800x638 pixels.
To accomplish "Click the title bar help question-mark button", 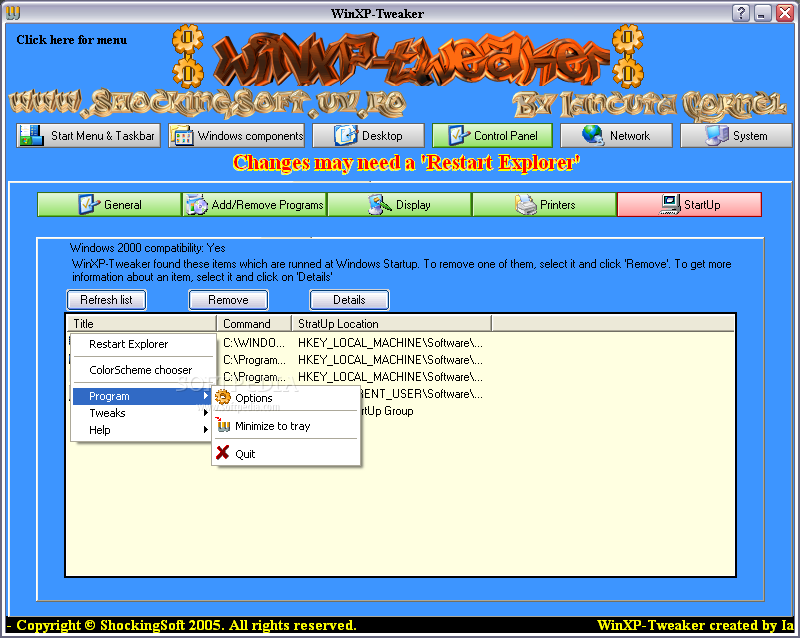I will point(741,13).
